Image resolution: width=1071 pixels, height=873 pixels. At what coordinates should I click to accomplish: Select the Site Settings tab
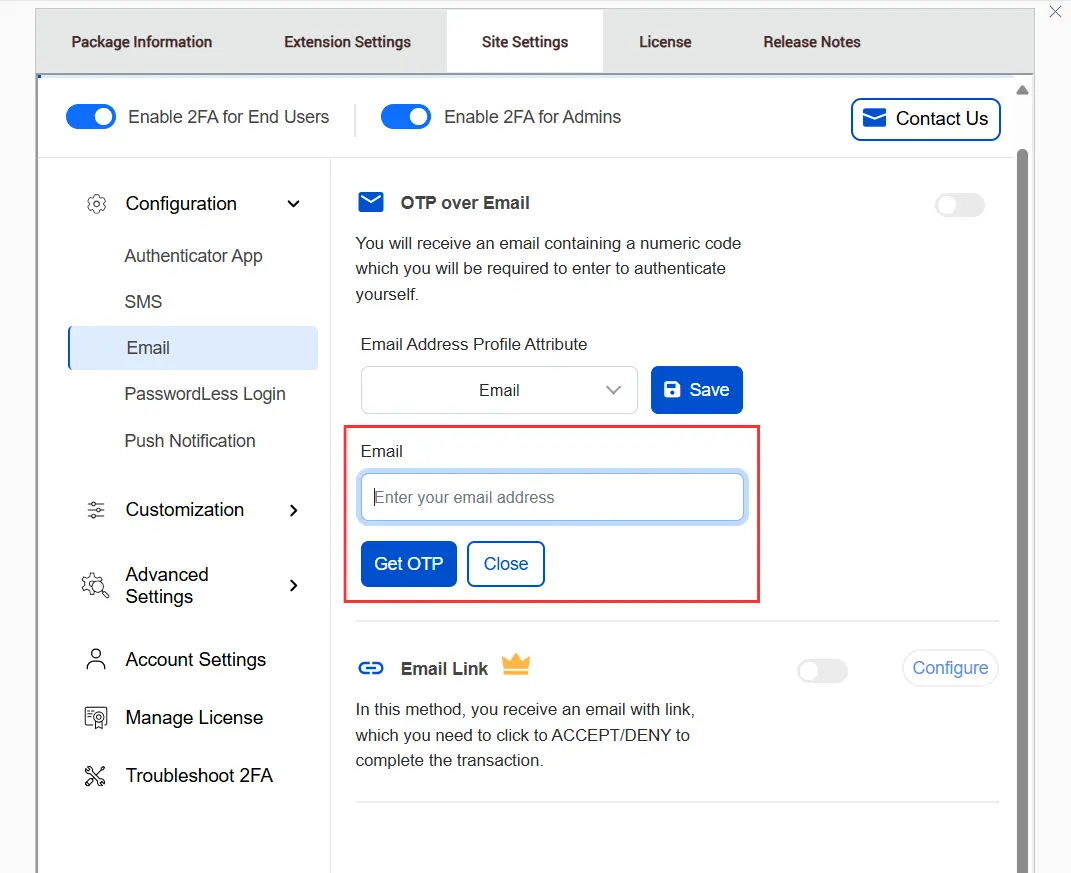525,42
